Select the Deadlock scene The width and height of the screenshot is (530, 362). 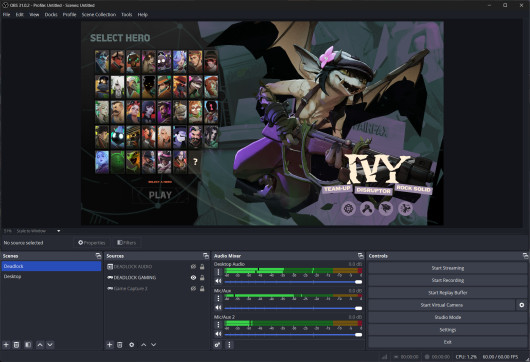[x=51, y=266]
